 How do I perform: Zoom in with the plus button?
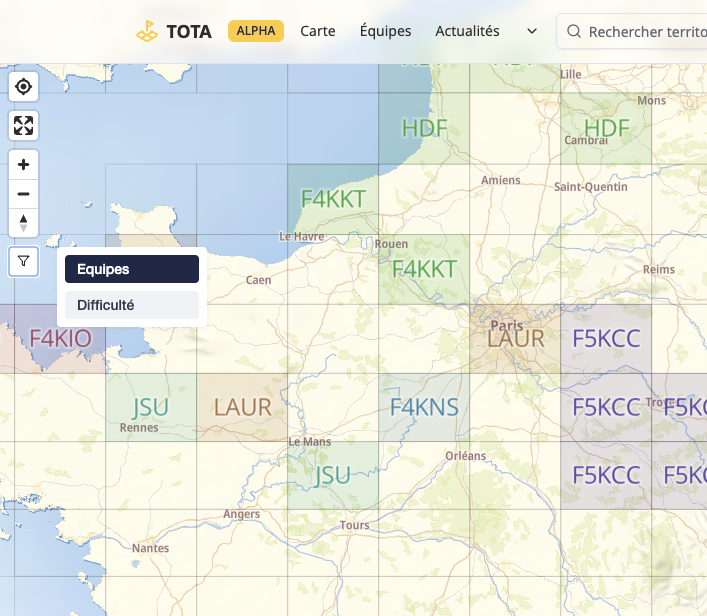[24, 164]
